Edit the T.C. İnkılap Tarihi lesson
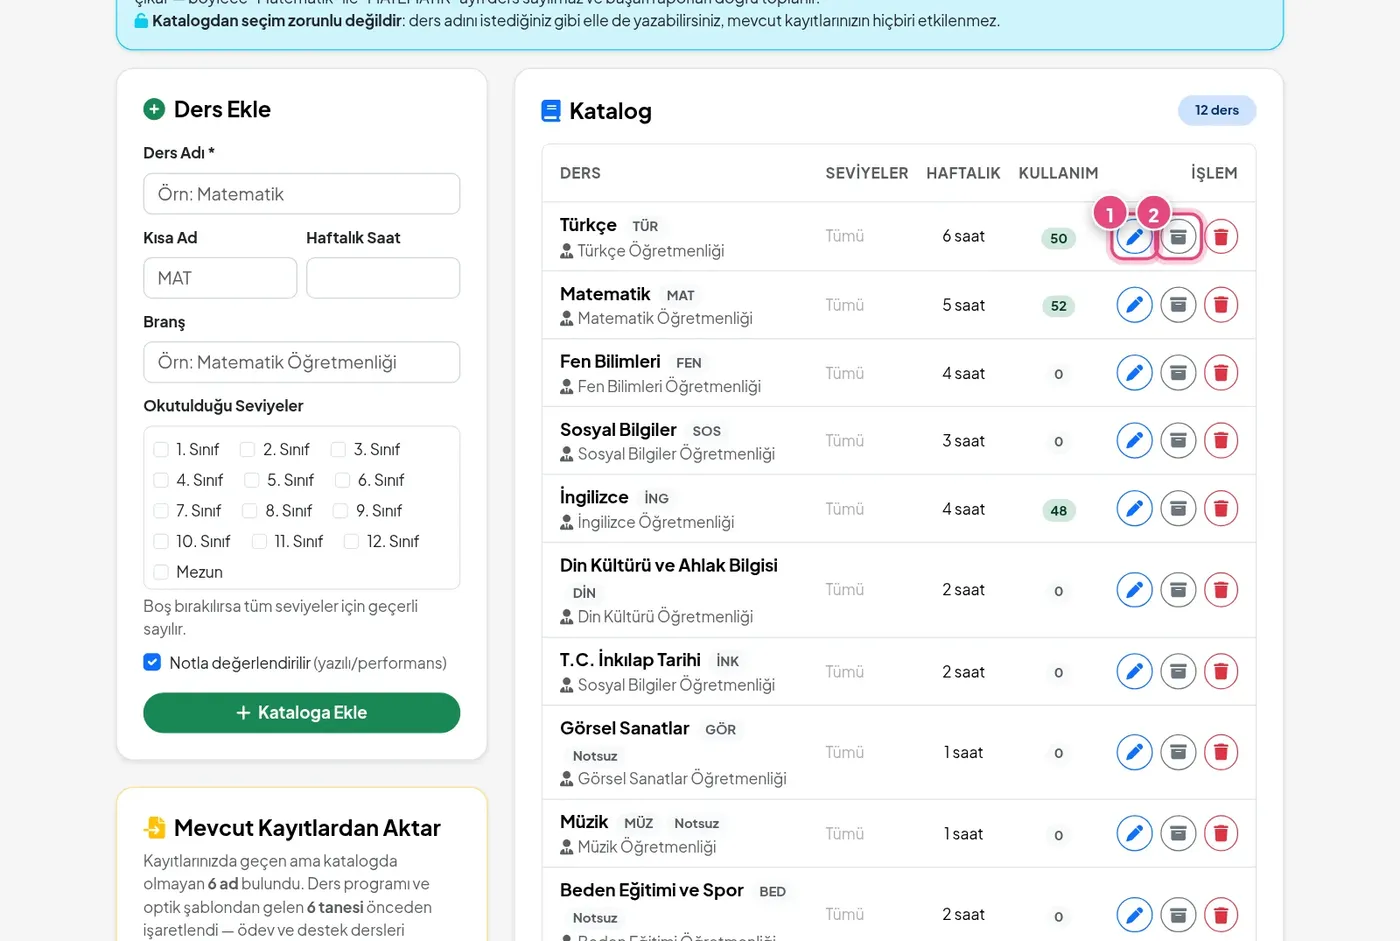The width and height of the screenshot is (1400, 941). 1134,672
